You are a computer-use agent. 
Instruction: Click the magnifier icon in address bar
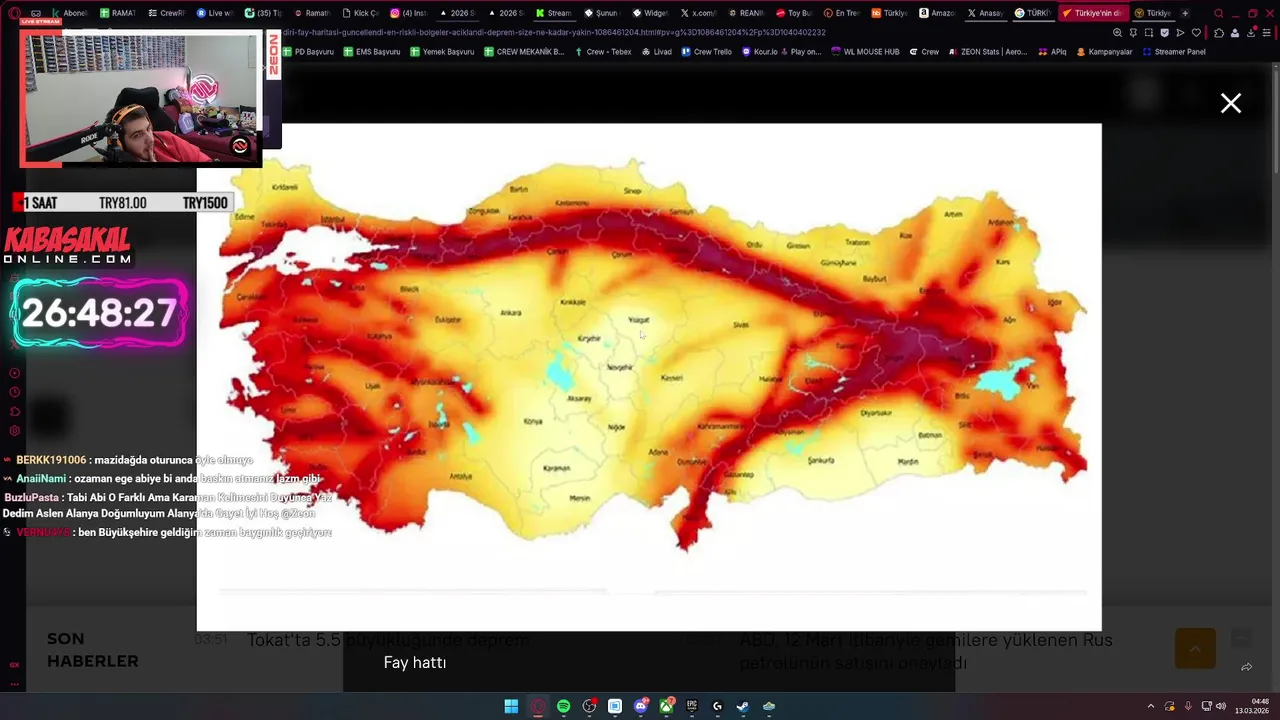1117,33
